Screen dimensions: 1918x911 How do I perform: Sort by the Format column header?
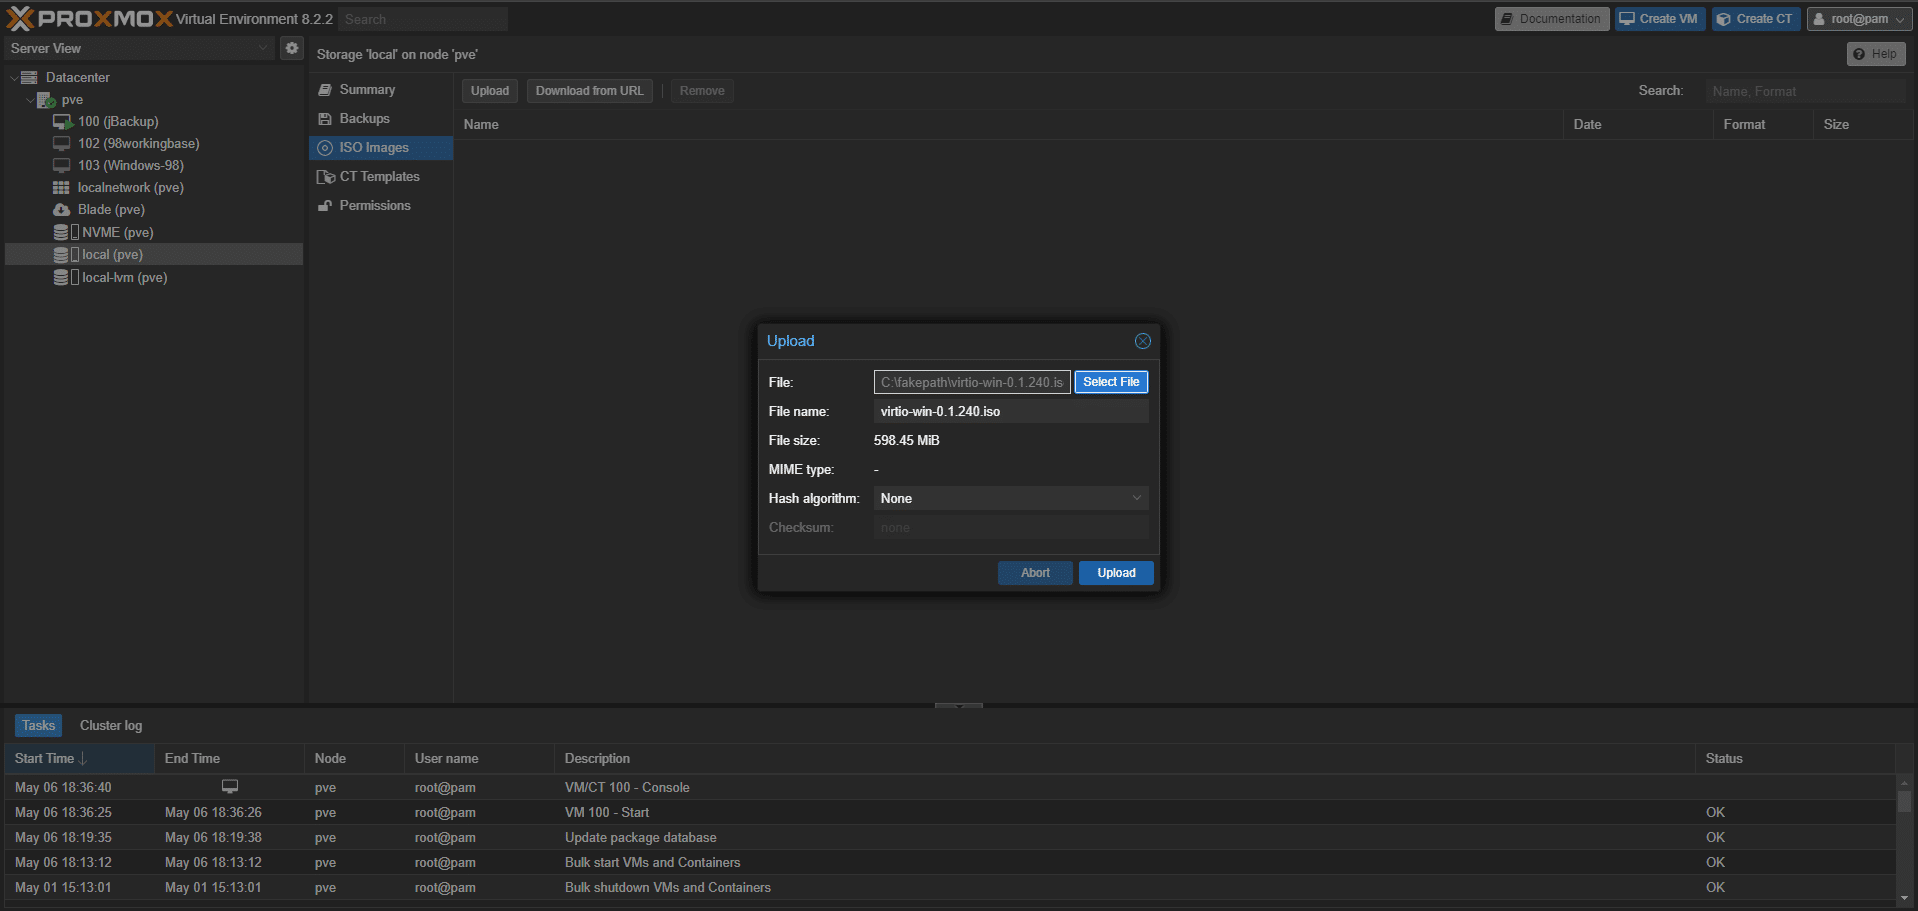(x=1763, y=124)
